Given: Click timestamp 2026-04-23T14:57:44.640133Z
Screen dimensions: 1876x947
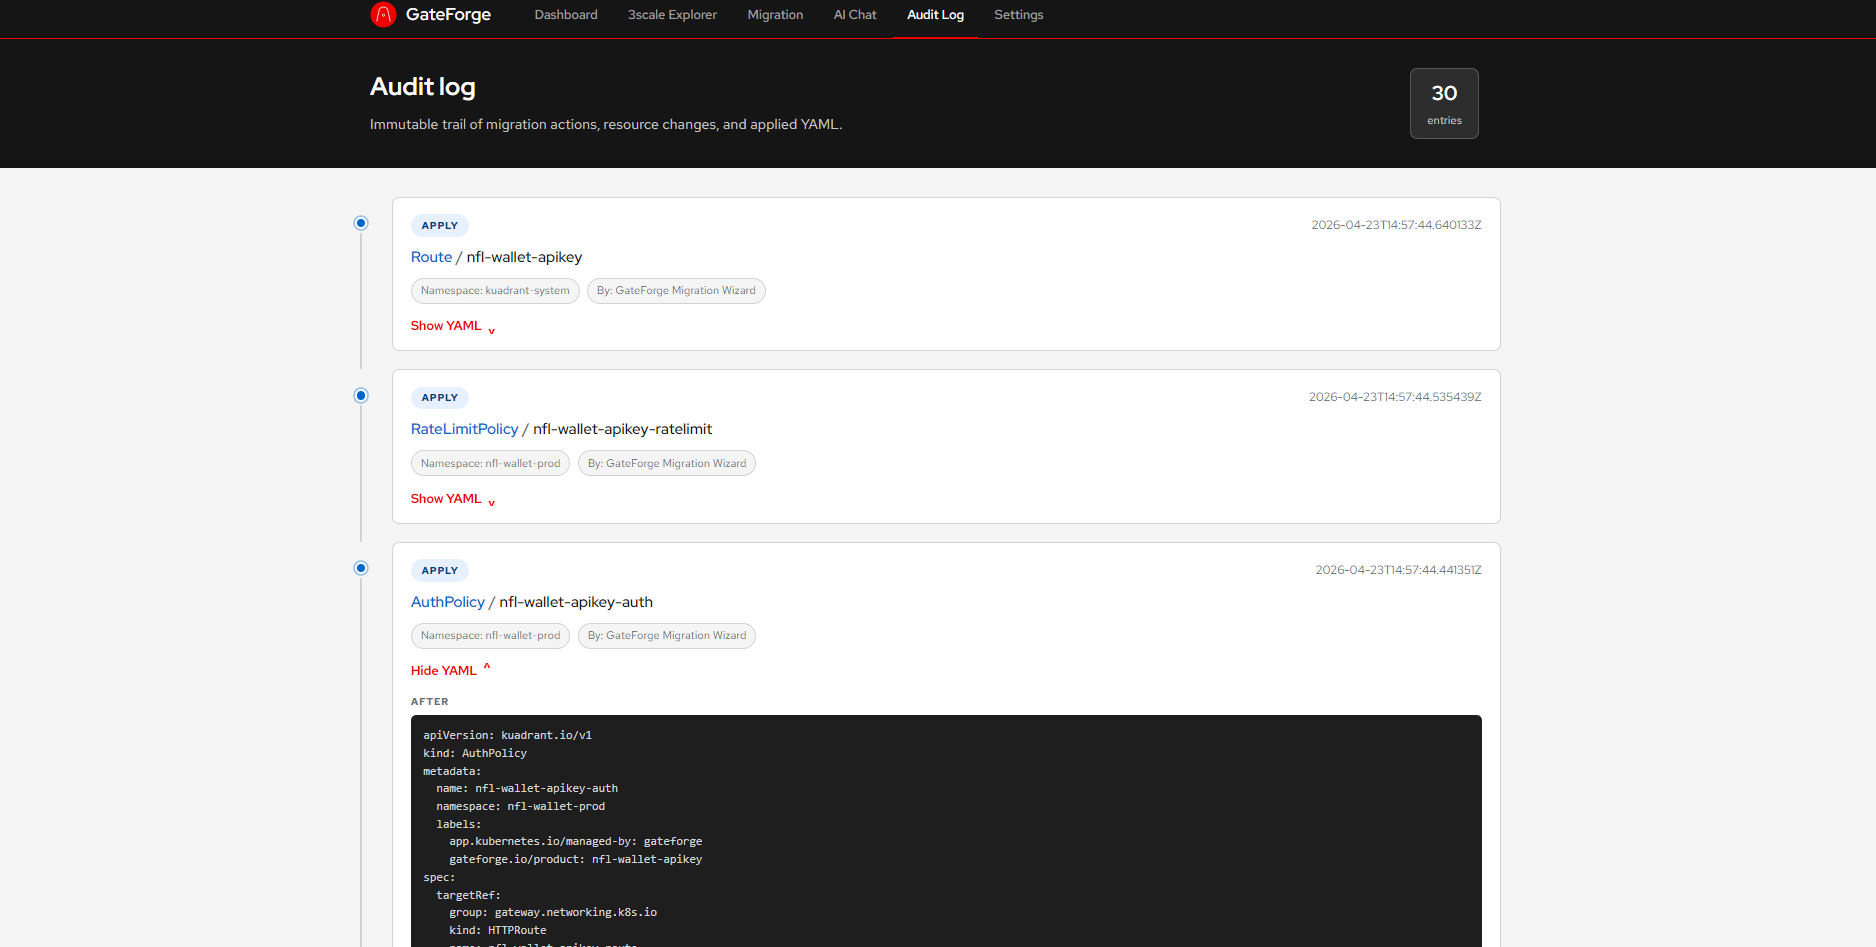Looking at the screenshot, I should pyautogui.click(x=1396, y=225).
